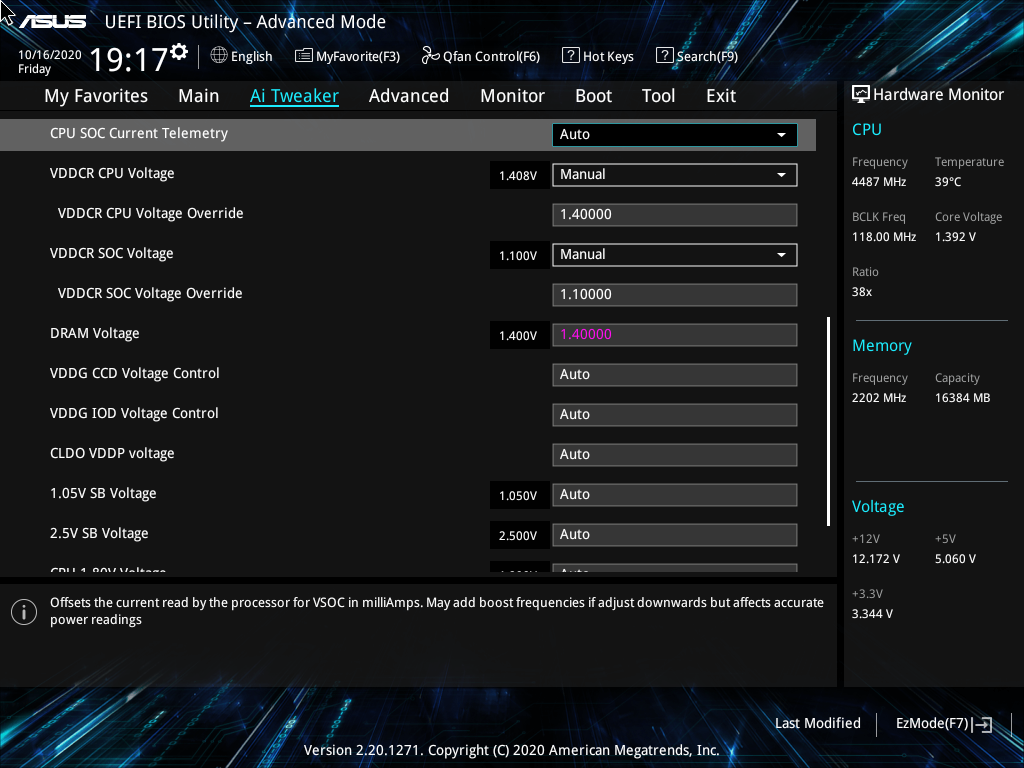Screen dimensions: 1024x768
Task: Click the arrow of VDDCR CPU Voltage
Action: 781,175
